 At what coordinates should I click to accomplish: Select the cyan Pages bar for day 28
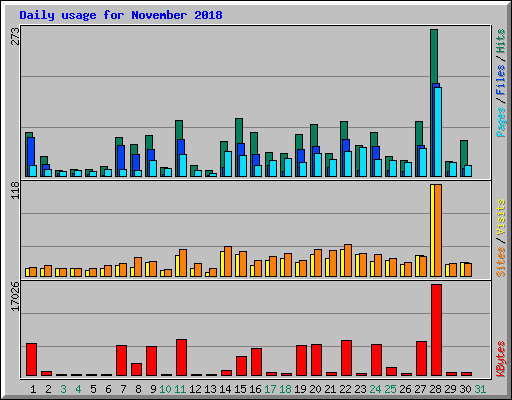(438, 132)
